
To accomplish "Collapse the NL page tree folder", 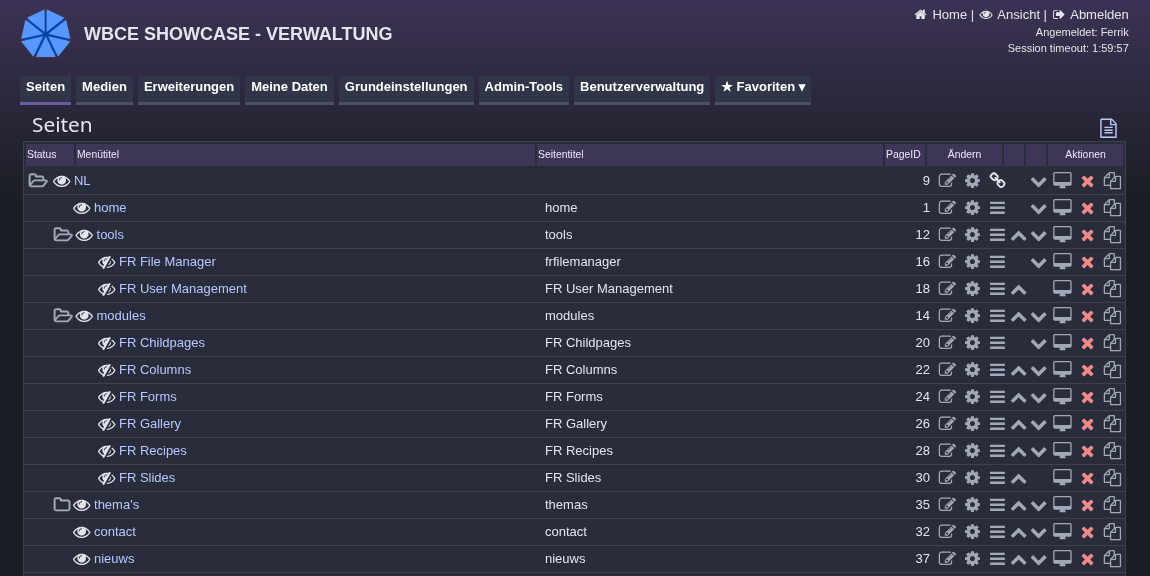I will tap(37, 181).
